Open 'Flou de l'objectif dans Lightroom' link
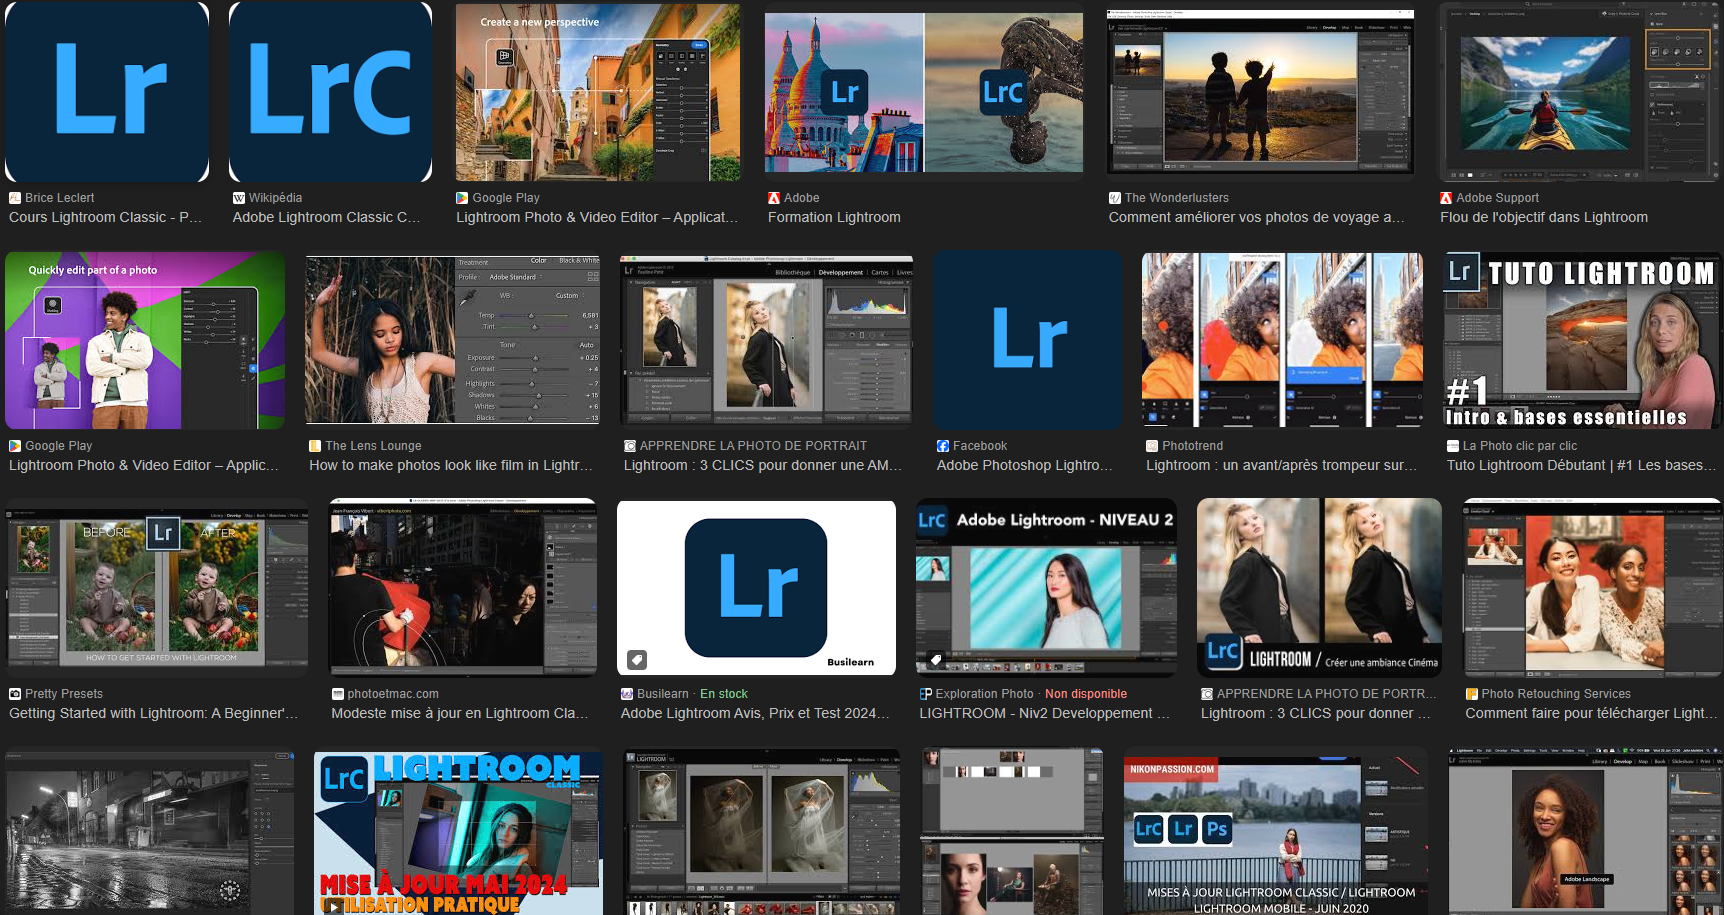The height and width of the screenshot is (915, 1724). [1544, 217]
